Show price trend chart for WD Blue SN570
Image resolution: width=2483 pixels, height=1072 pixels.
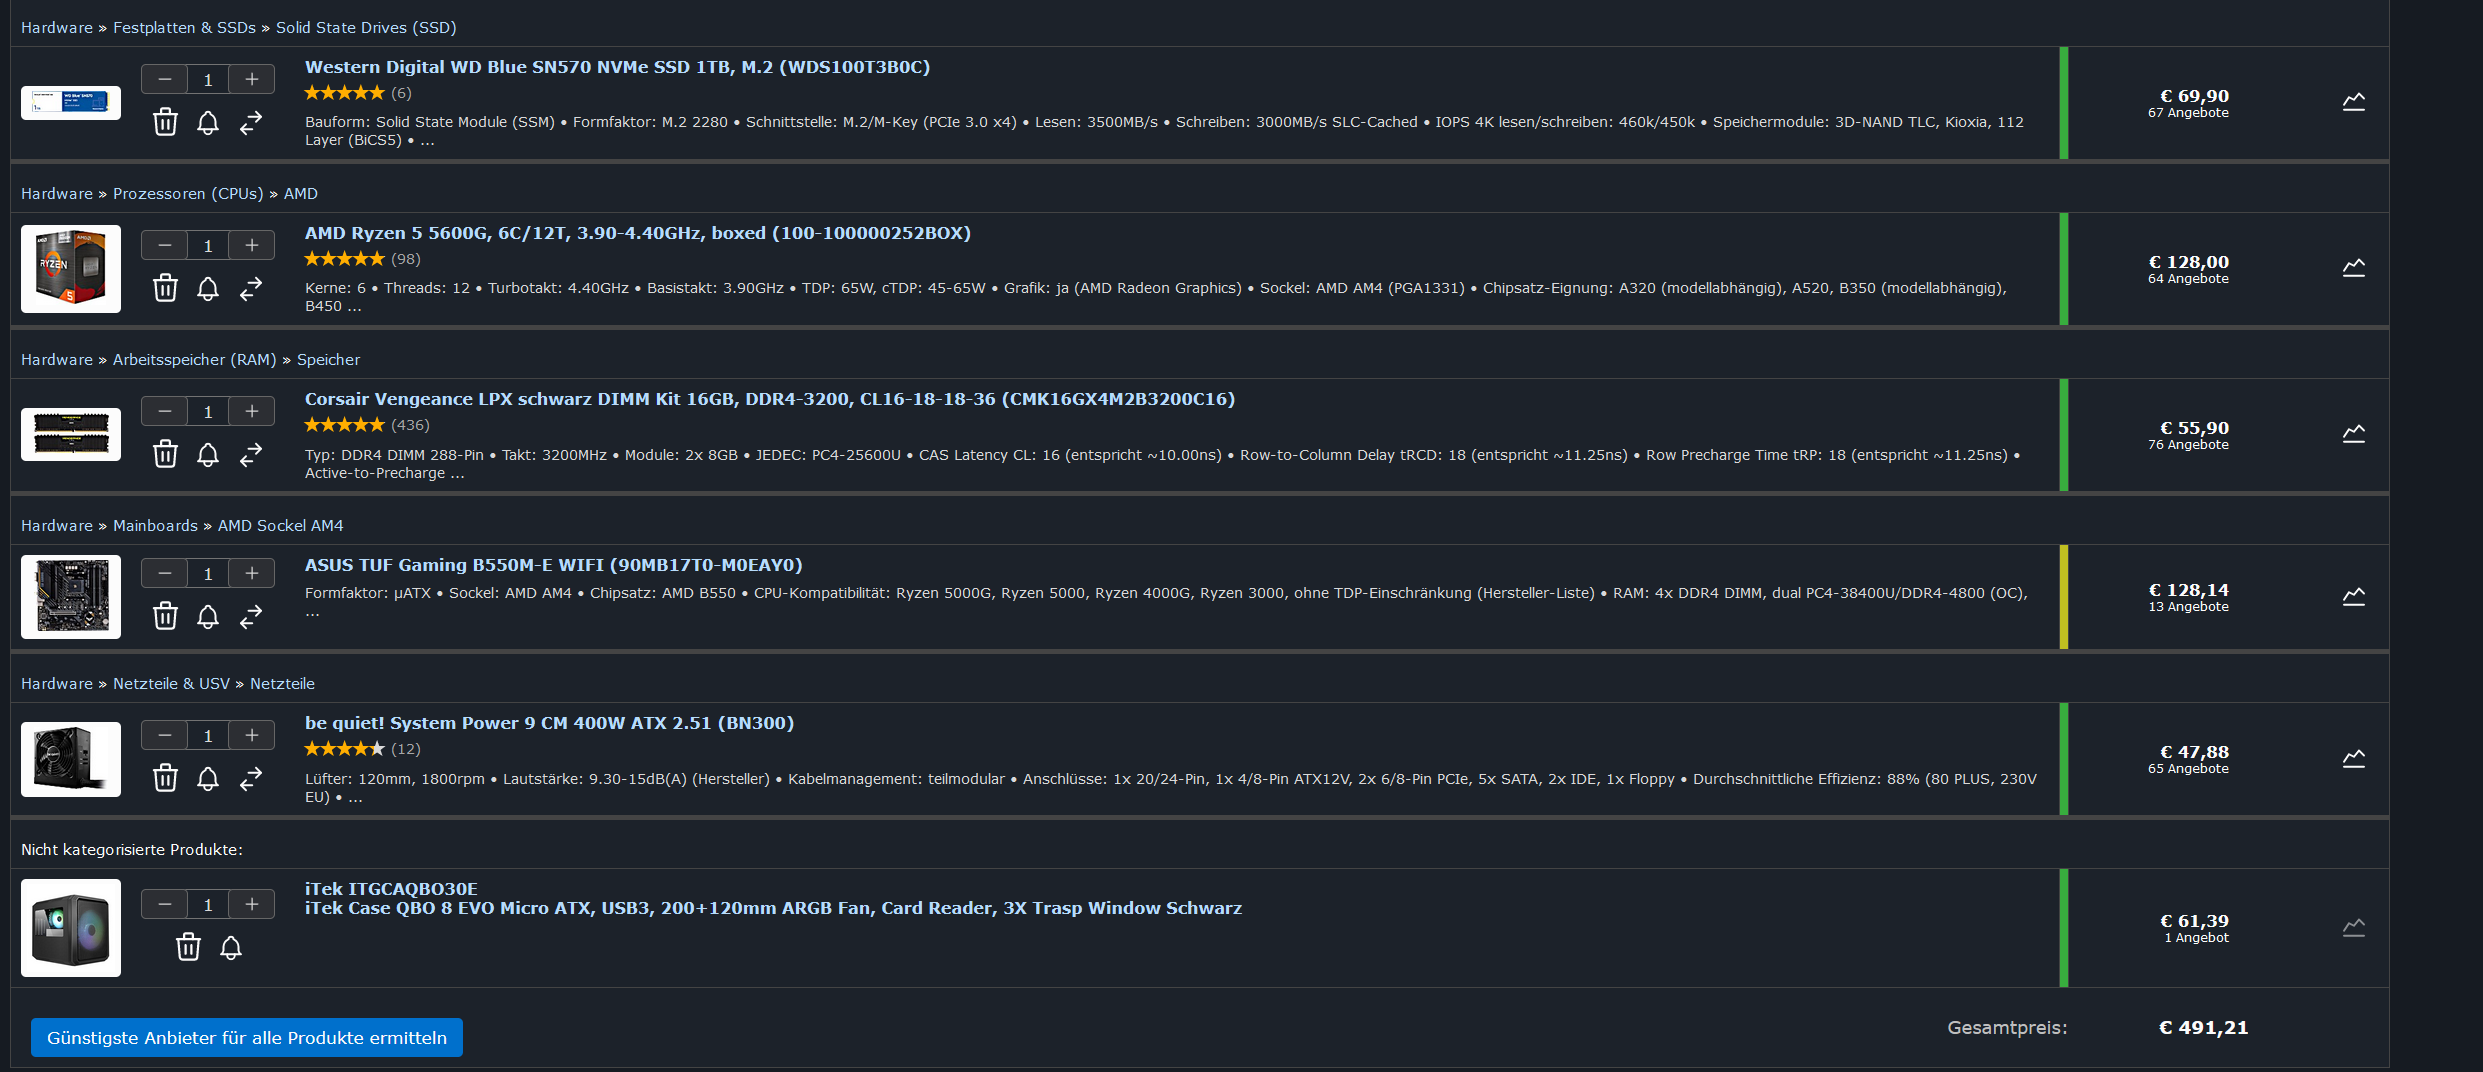pos(2354,102)
